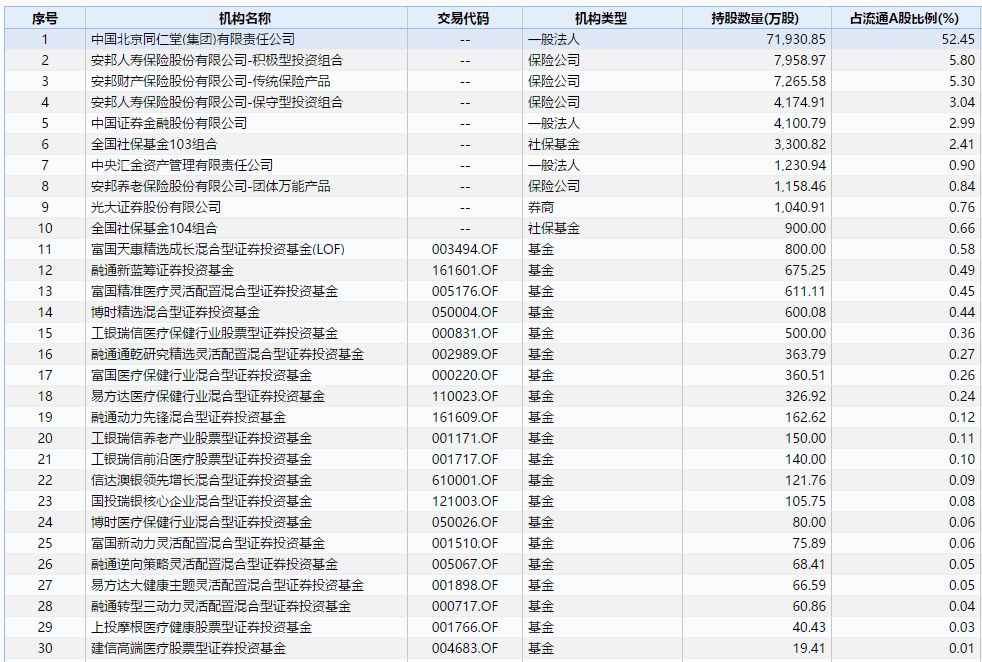Viewport: 982px width, 662px height.
Task: Click holdings value 1,040.91
Action: (800, 207)
